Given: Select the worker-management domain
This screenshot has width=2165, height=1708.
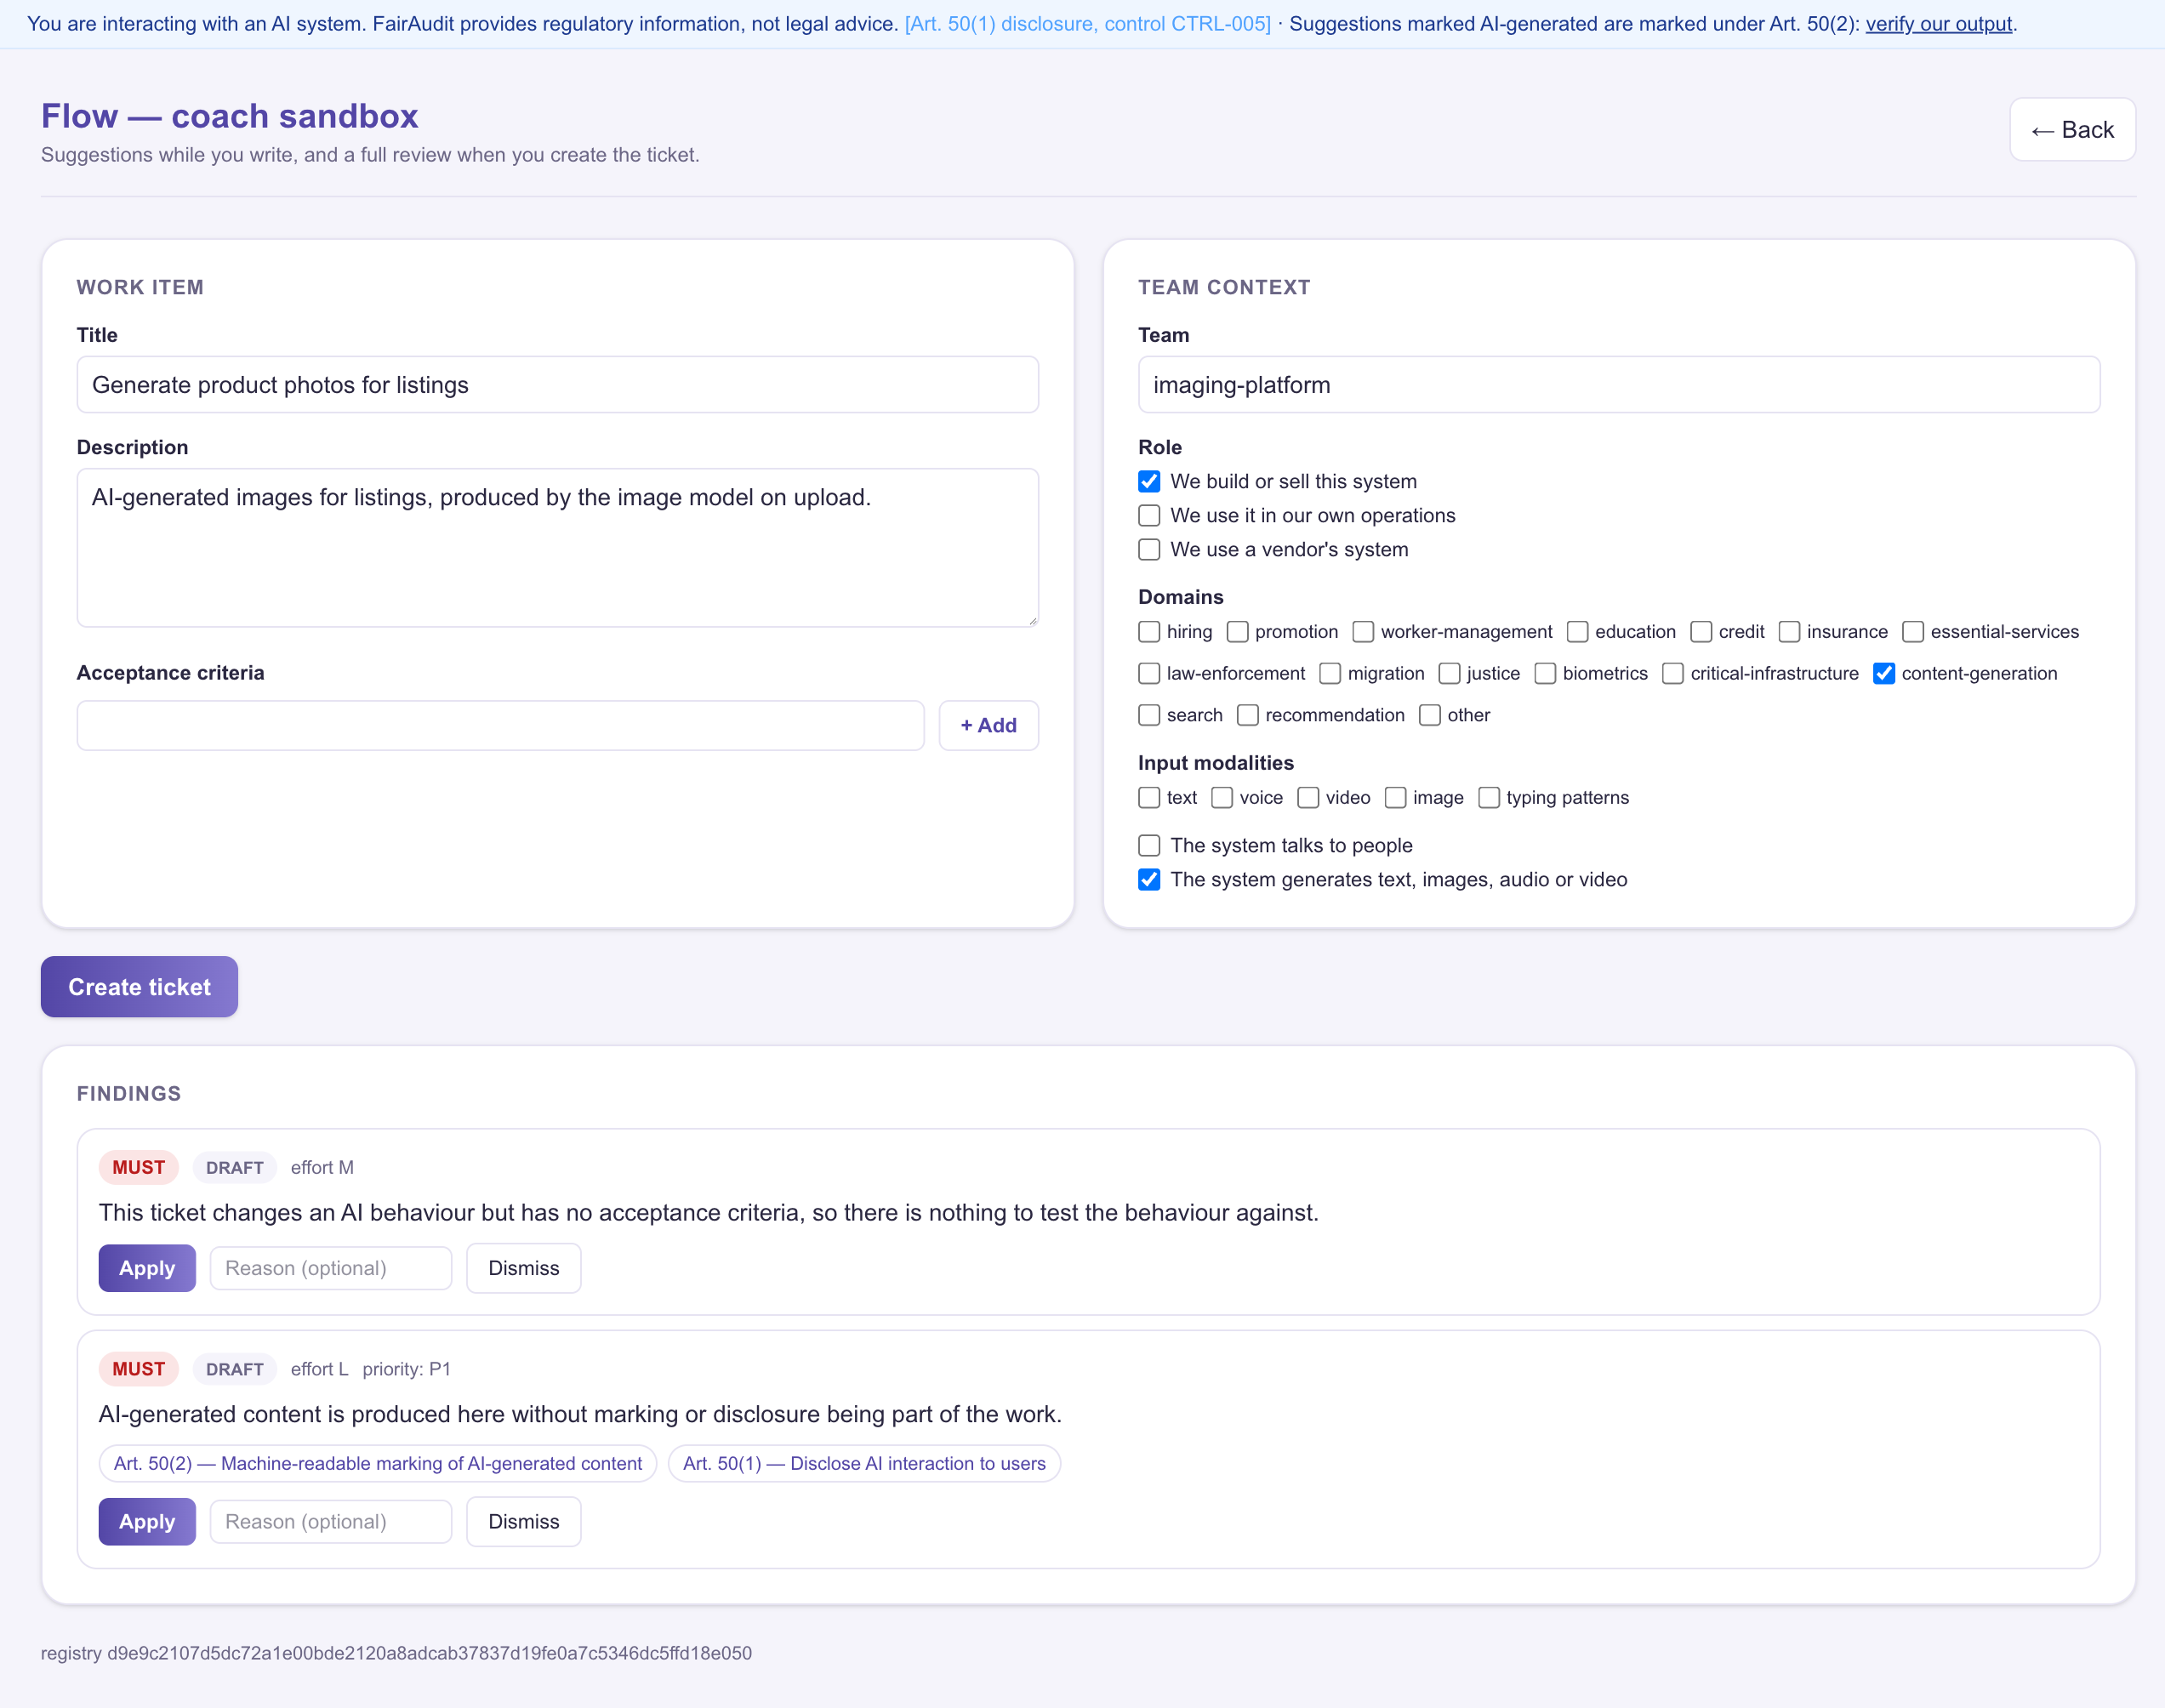Looking at the screenshot, I should [x=1363, y=632].
